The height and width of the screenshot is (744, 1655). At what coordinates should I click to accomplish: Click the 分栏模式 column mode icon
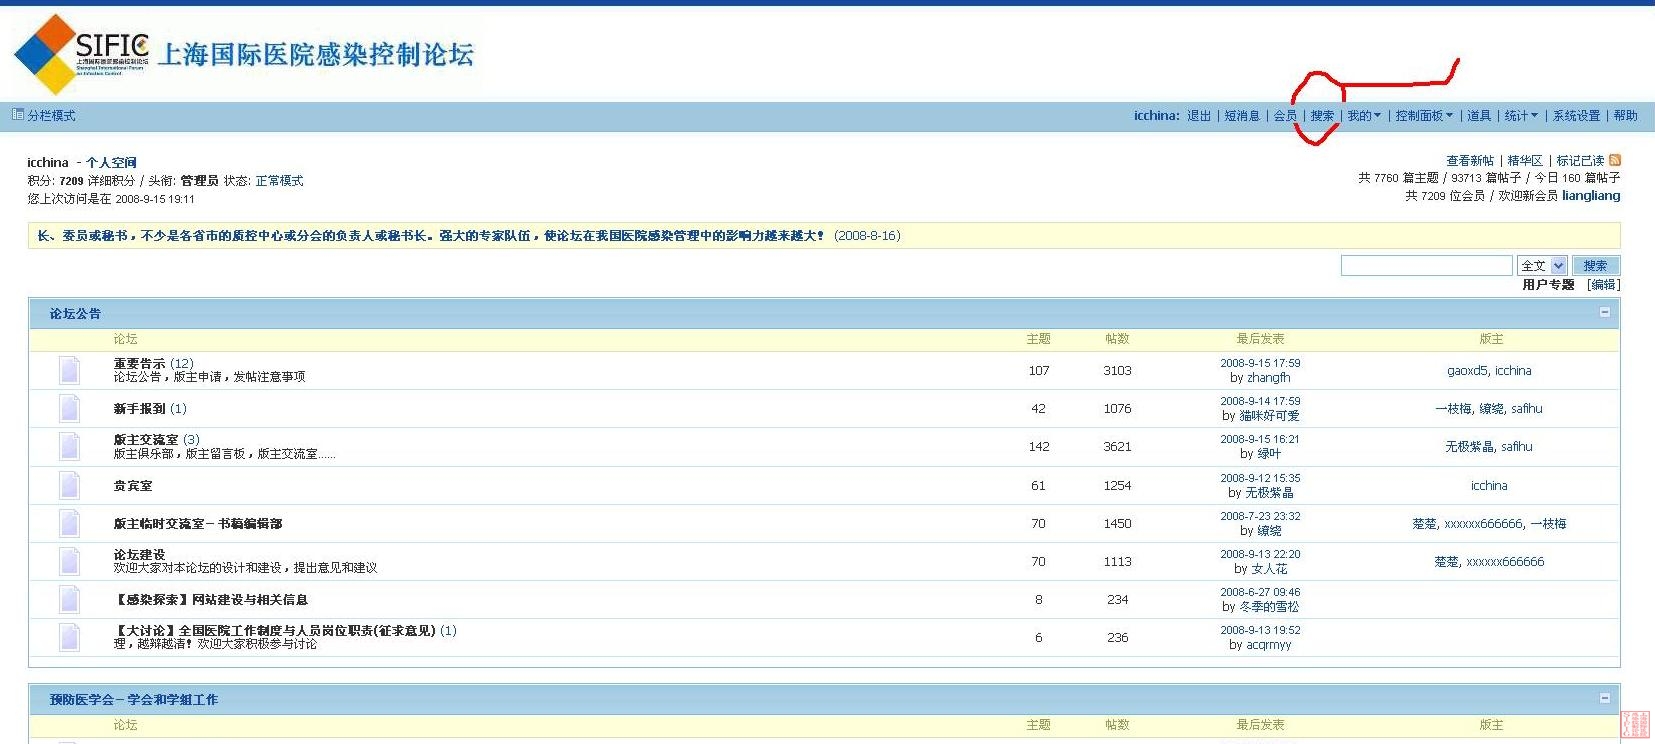click(17, 115)
